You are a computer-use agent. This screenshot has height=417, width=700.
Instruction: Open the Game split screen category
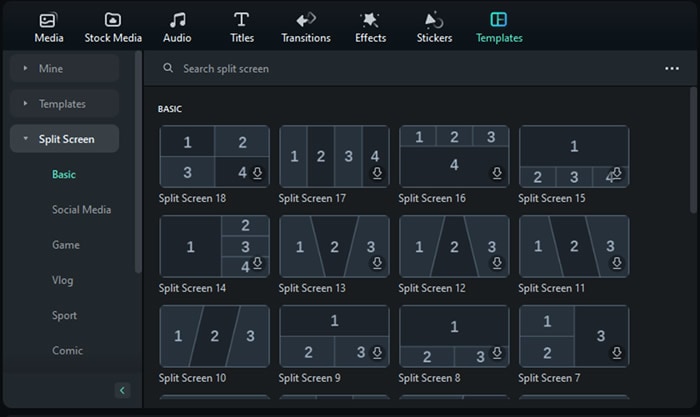pos(66,245)
